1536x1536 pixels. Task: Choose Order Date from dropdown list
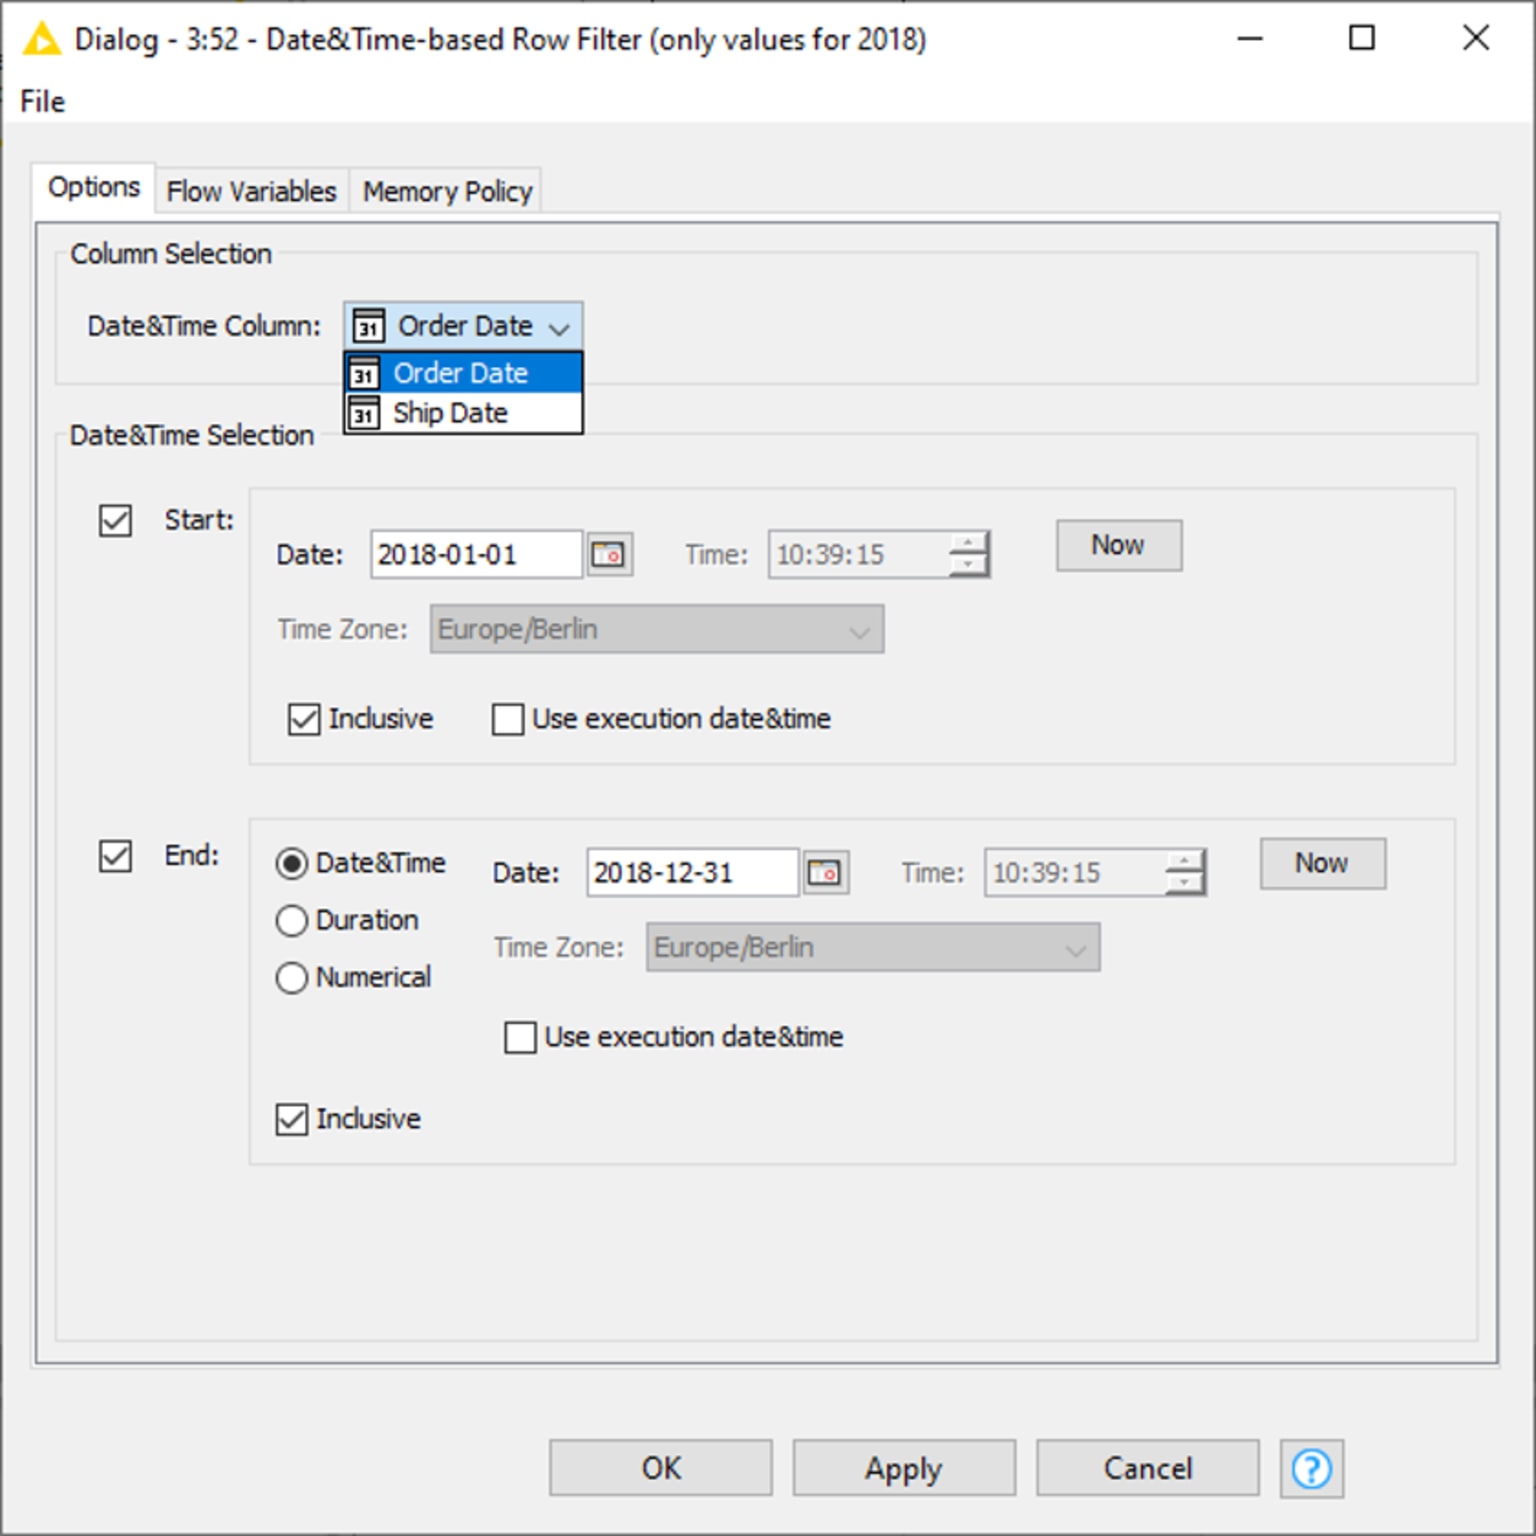click(463, 373)
